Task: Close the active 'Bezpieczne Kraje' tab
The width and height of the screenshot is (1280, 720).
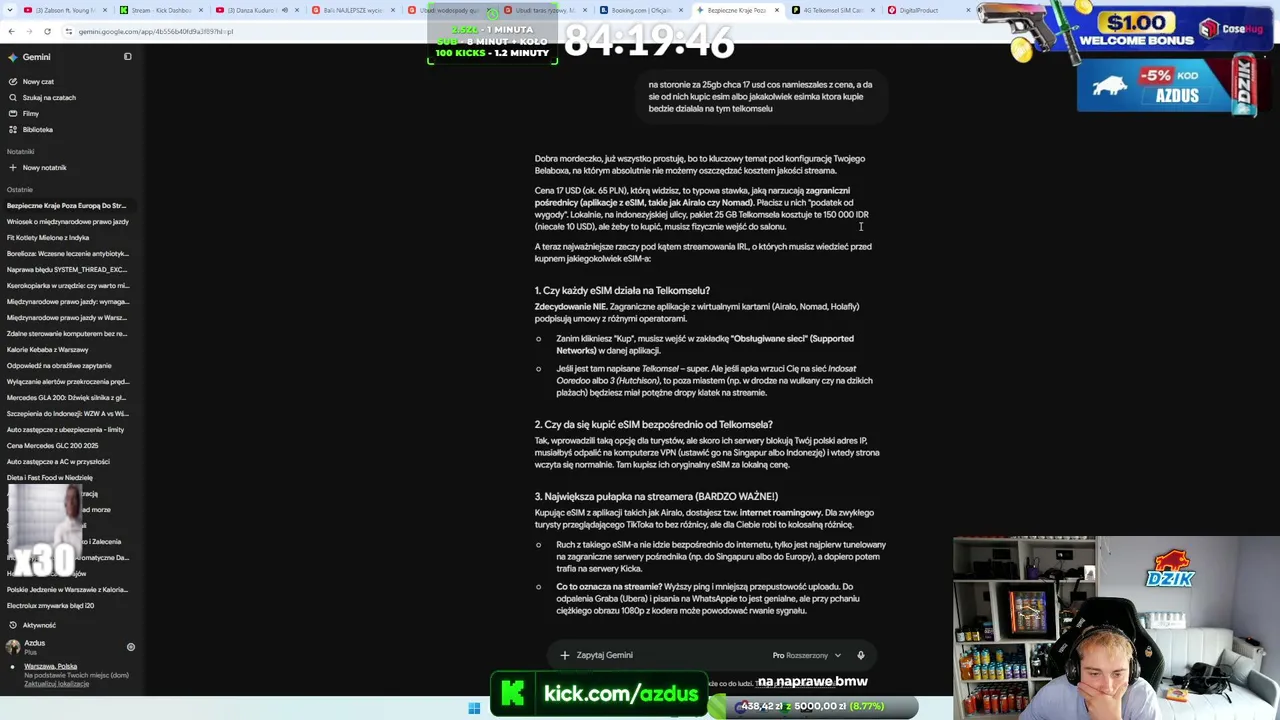Action: (775, 10)
